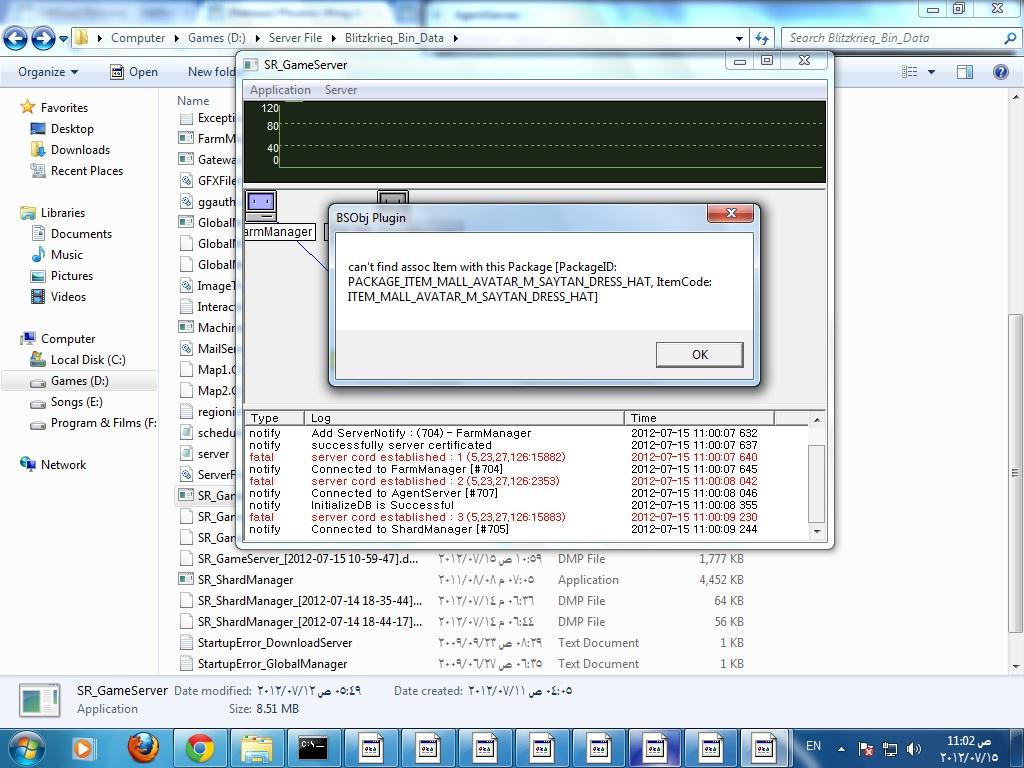Select Games (D:) in the navigation pane
Image resolution: width=1024 pixels, height=768 pixels.
[79, 381]
